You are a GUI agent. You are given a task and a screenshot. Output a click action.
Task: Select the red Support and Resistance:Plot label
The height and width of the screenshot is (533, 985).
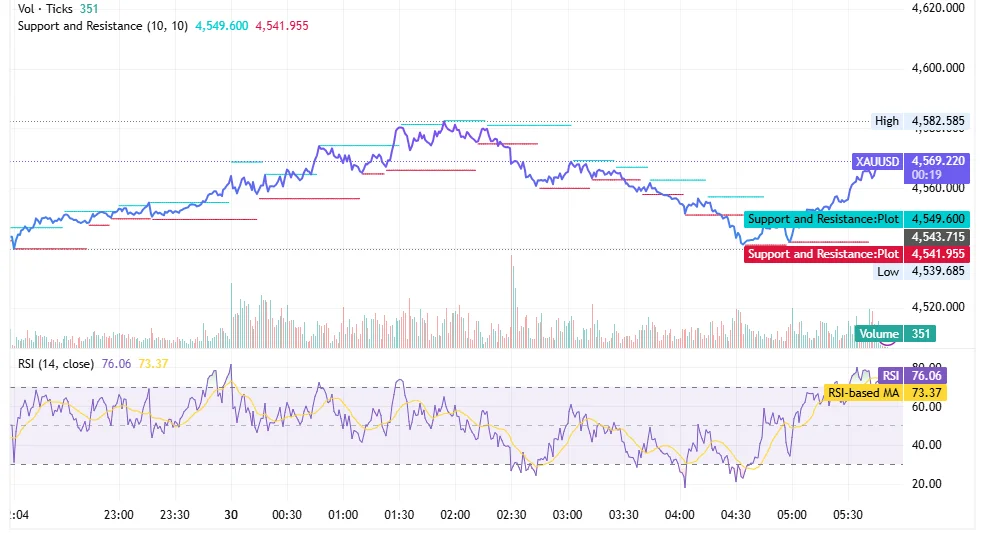click(x=823, y=254)
